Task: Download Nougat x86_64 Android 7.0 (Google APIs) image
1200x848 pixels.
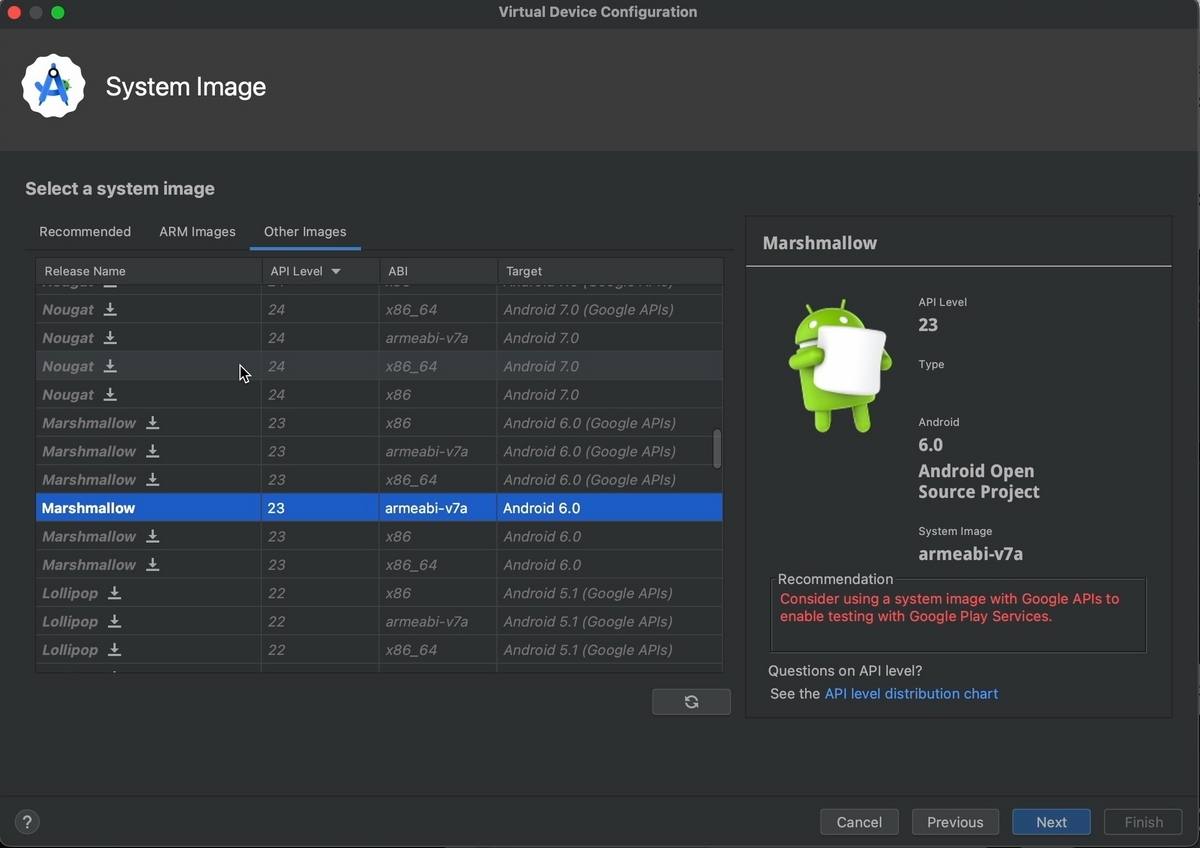Action: point(110,310)
